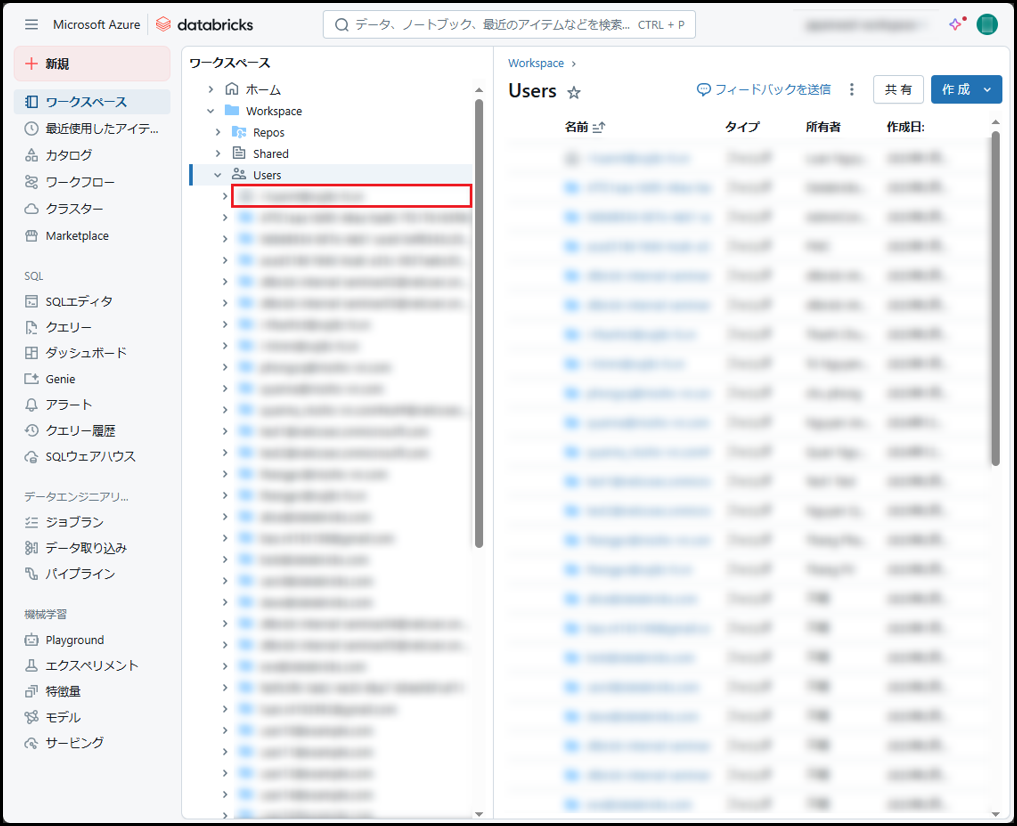Open the 作成 dropdown arrow

point(988,89)
